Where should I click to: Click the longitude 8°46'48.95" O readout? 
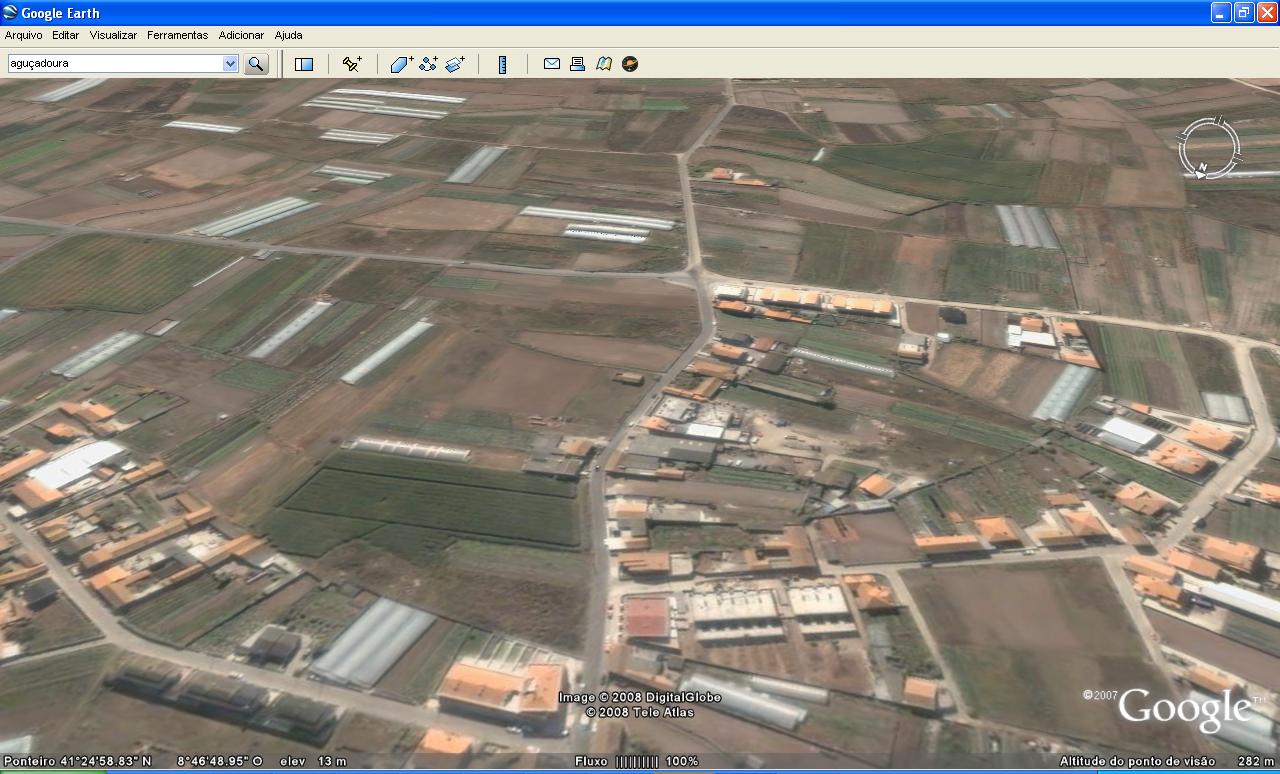pyautogui.click(x=219, y=762)
